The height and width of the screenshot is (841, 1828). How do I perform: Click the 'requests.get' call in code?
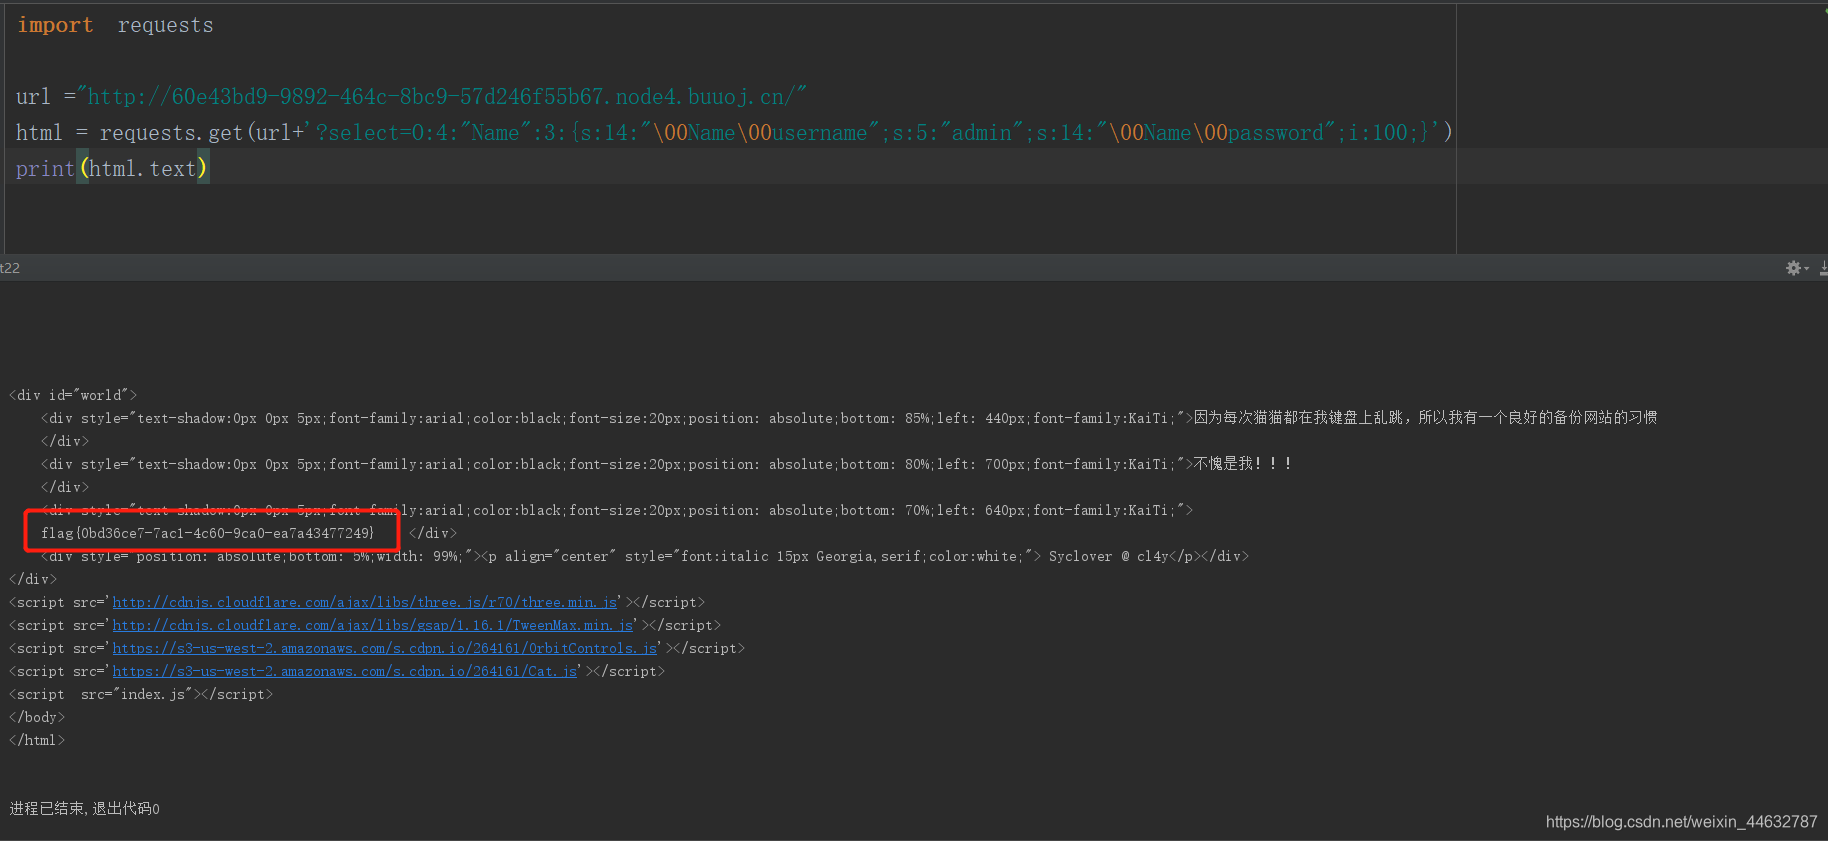(x=171, y=132)
